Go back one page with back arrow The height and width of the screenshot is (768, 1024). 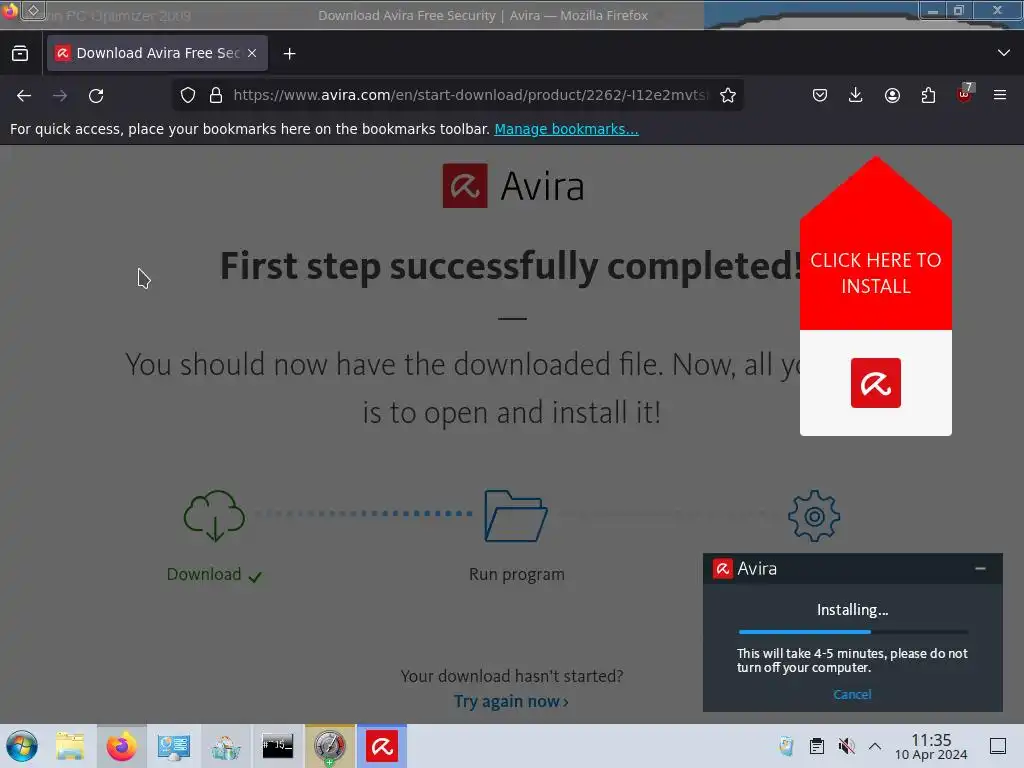[x=24, y=95]
